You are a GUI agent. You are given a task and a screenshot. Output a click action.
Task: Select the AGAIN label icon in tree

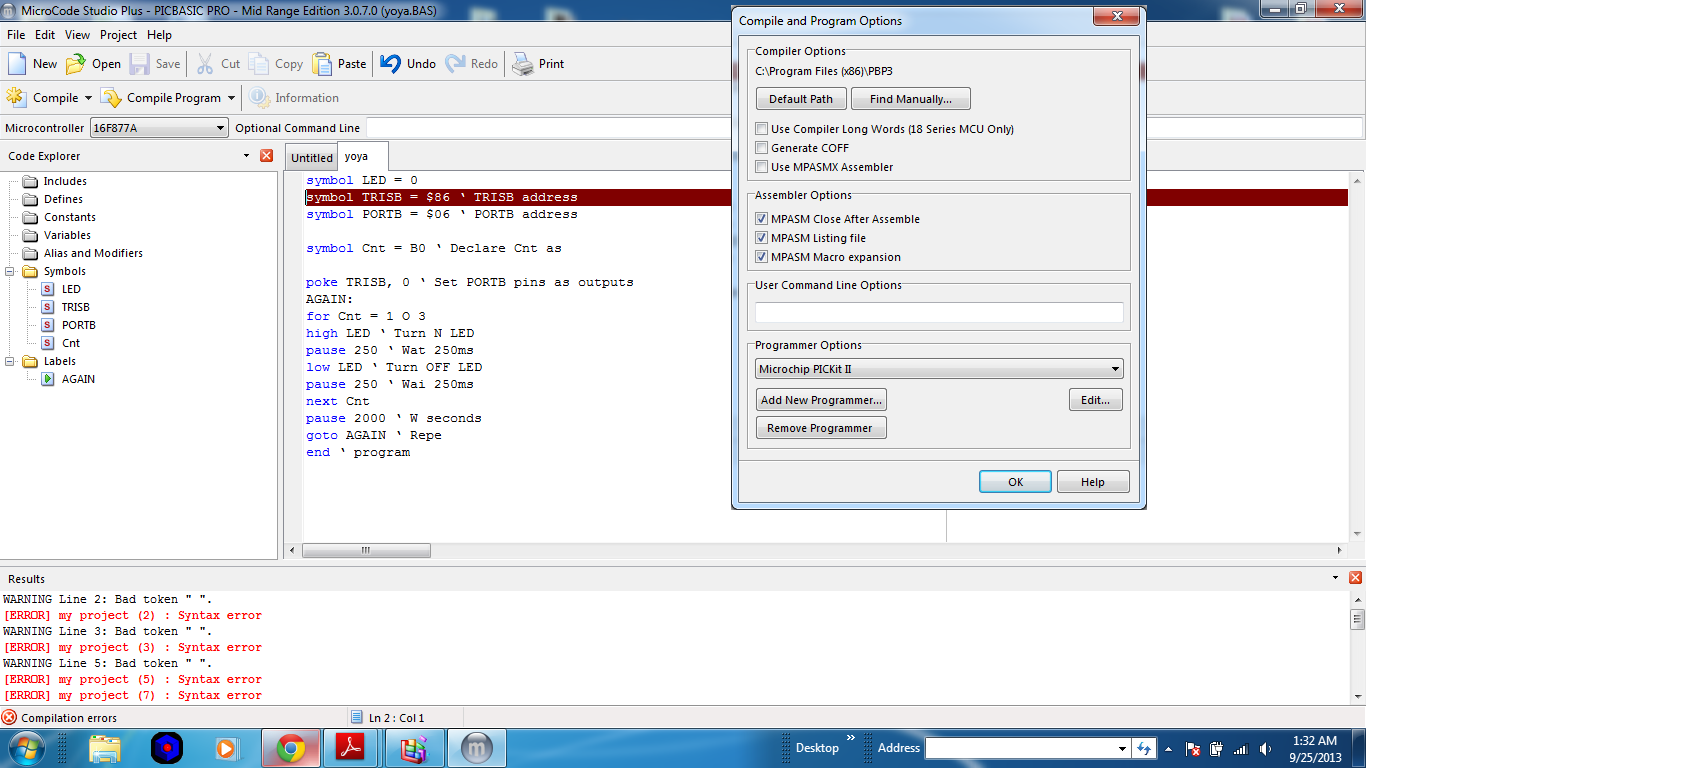(x=48, y=379)
